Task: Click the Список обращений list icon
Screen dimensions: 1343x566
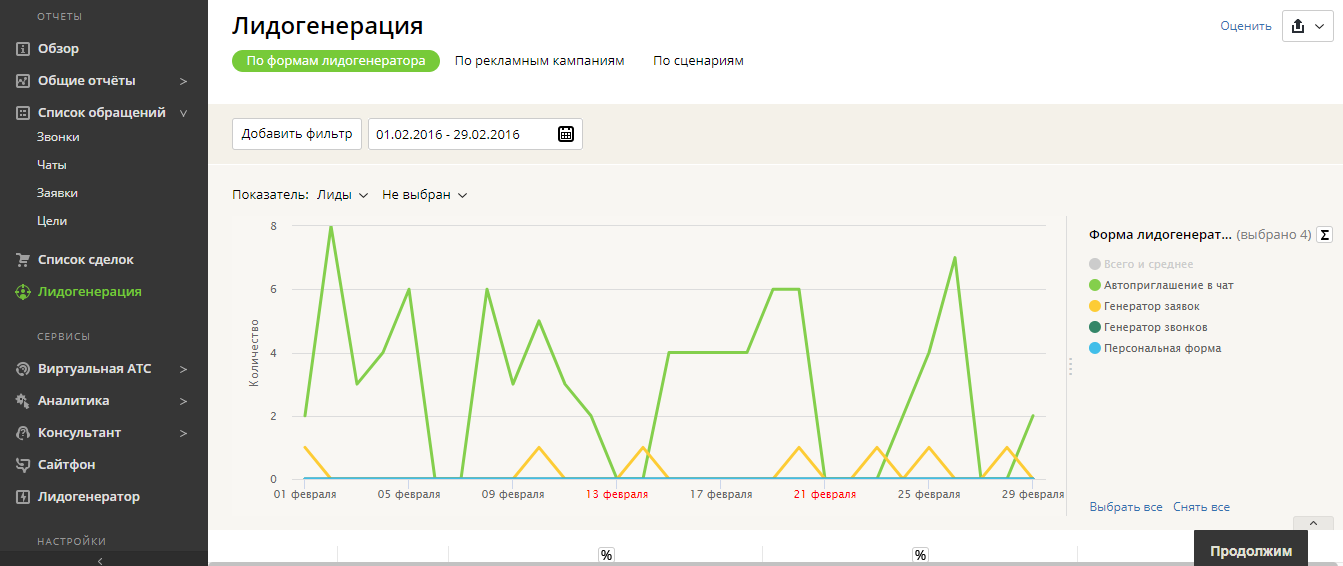Action: [x=22, y=113]
